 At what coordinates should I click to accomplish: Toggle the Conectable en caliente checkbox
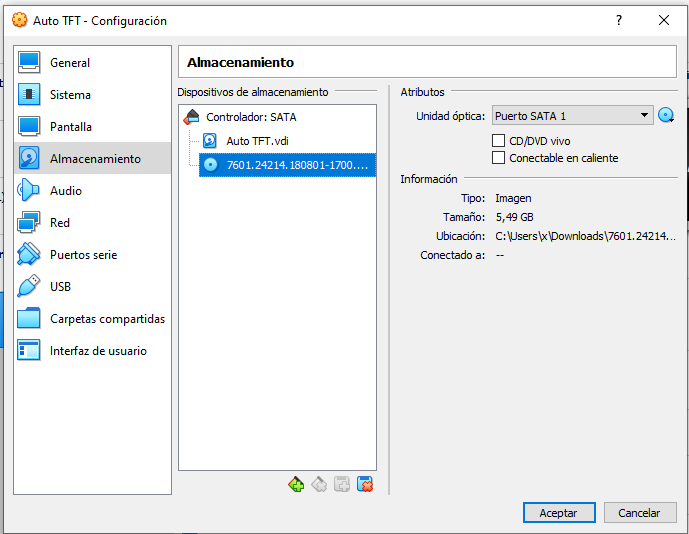pos(499,158)
